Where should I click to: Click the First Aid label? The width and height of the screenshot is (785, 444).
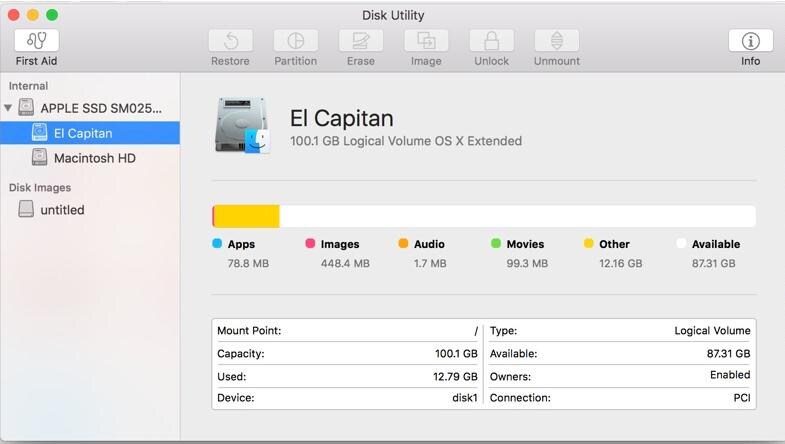tap(37, 61)
